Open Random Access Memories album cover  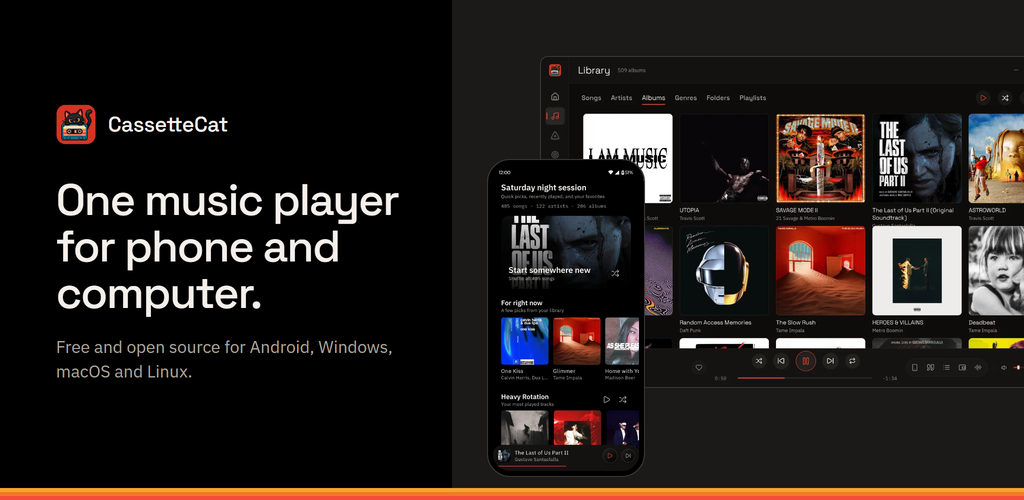pos(724,271)
